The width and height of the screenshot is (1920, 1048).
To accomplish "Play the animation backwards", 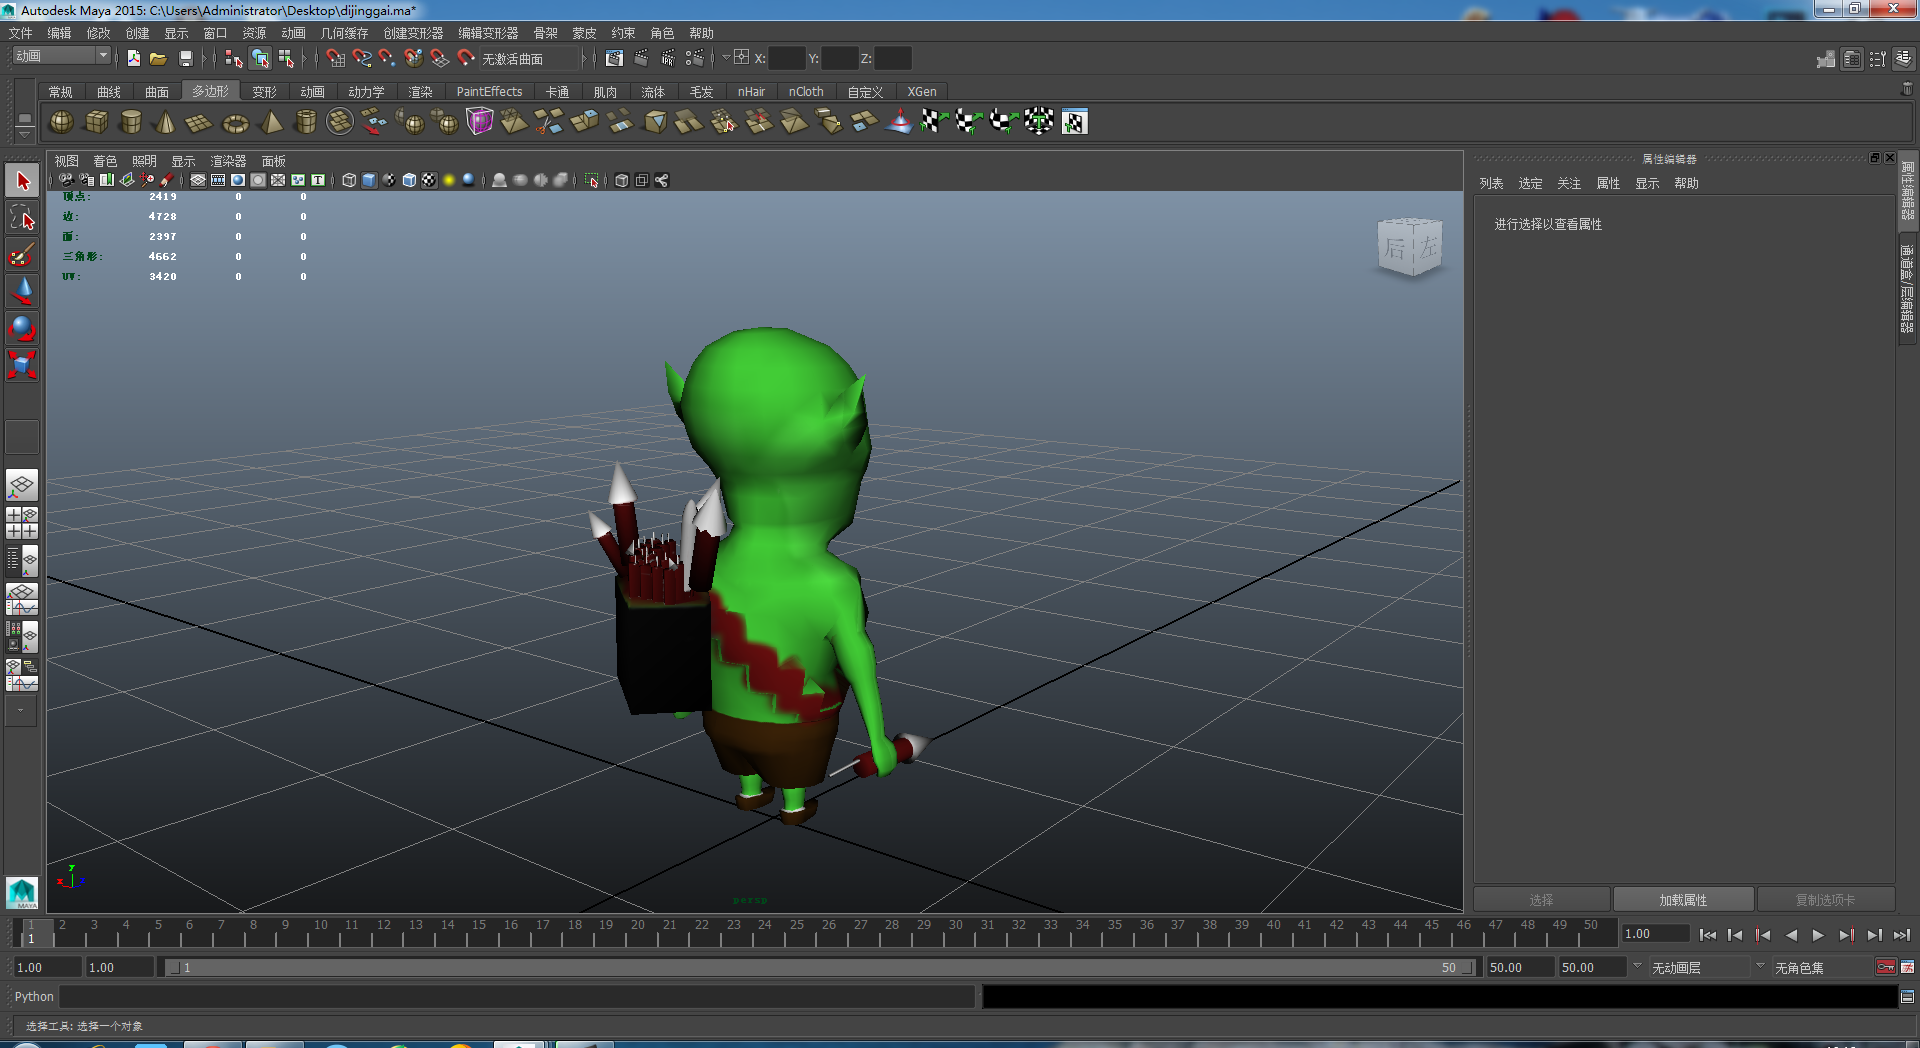I will point(1791,935).
